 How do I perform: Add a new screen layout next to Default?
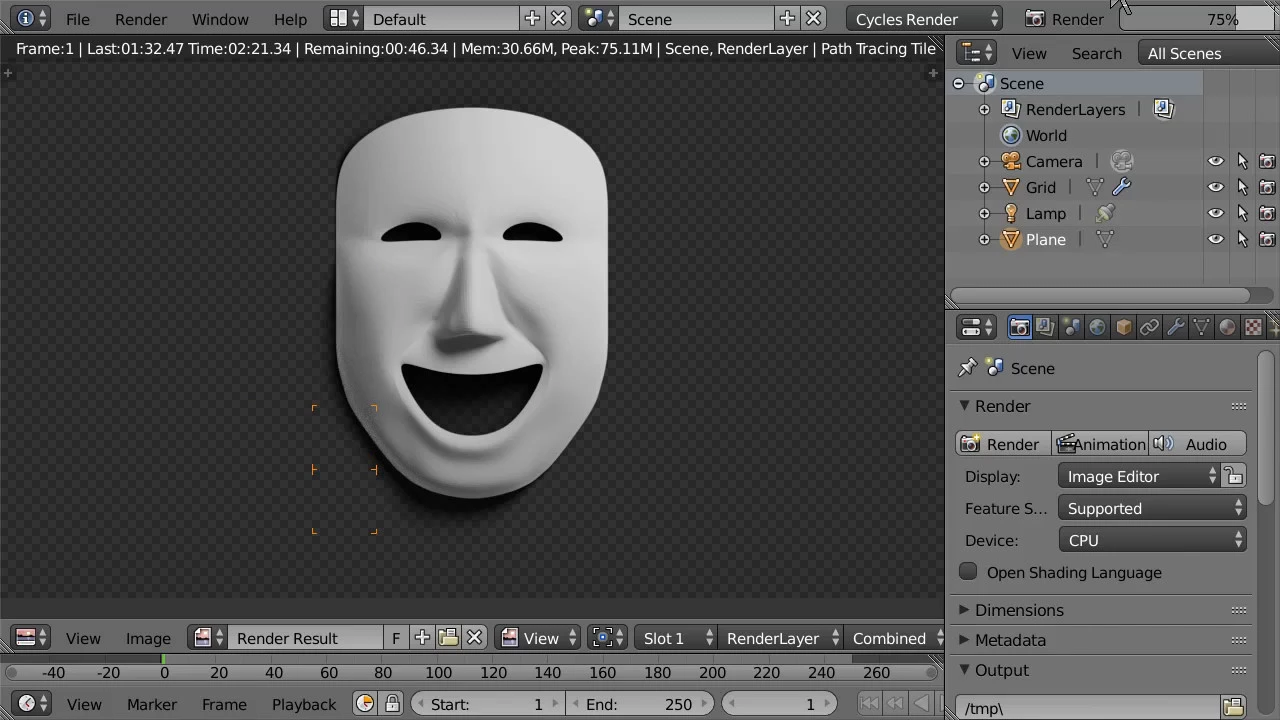click(x=532, y=19)
